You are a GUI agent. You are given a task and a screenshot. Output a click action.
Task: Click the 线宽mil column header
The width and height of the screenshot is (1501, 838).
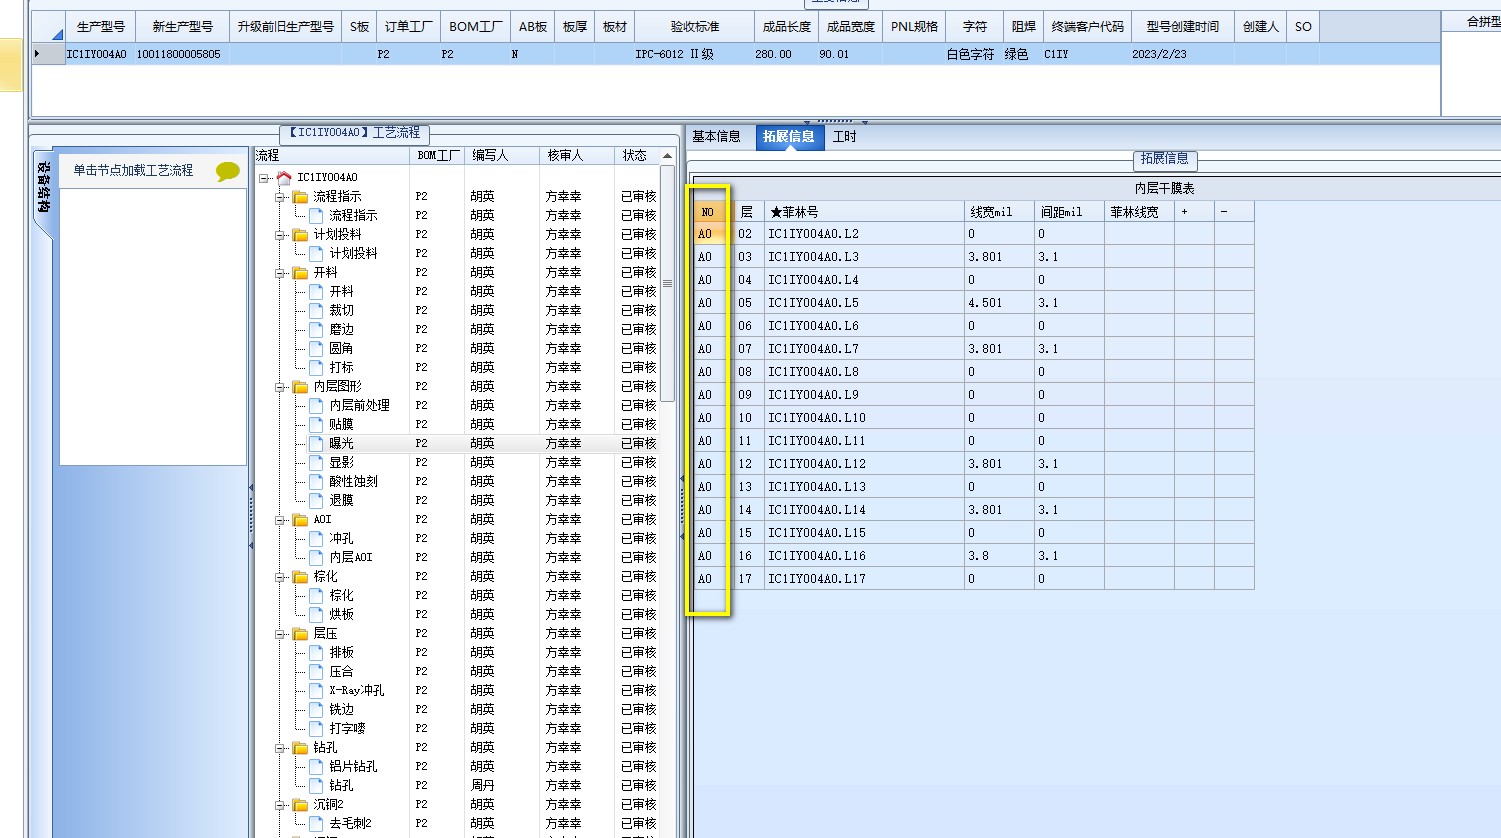click(999, 212)
